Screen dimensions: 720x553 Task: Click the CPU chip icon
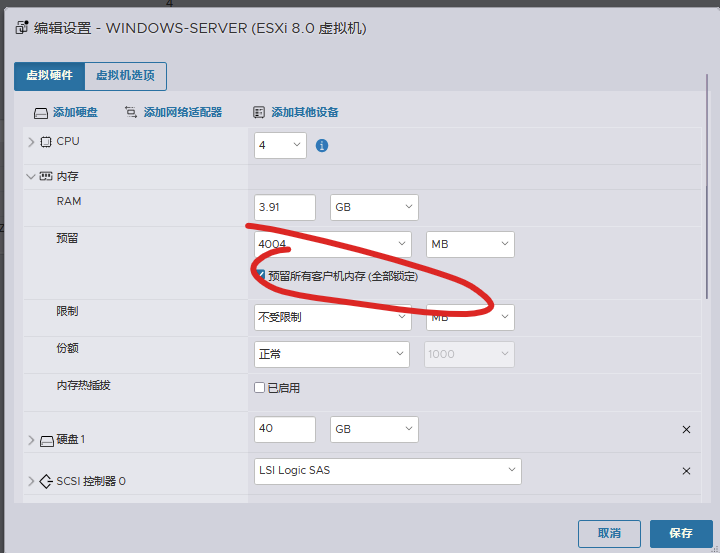46,142
